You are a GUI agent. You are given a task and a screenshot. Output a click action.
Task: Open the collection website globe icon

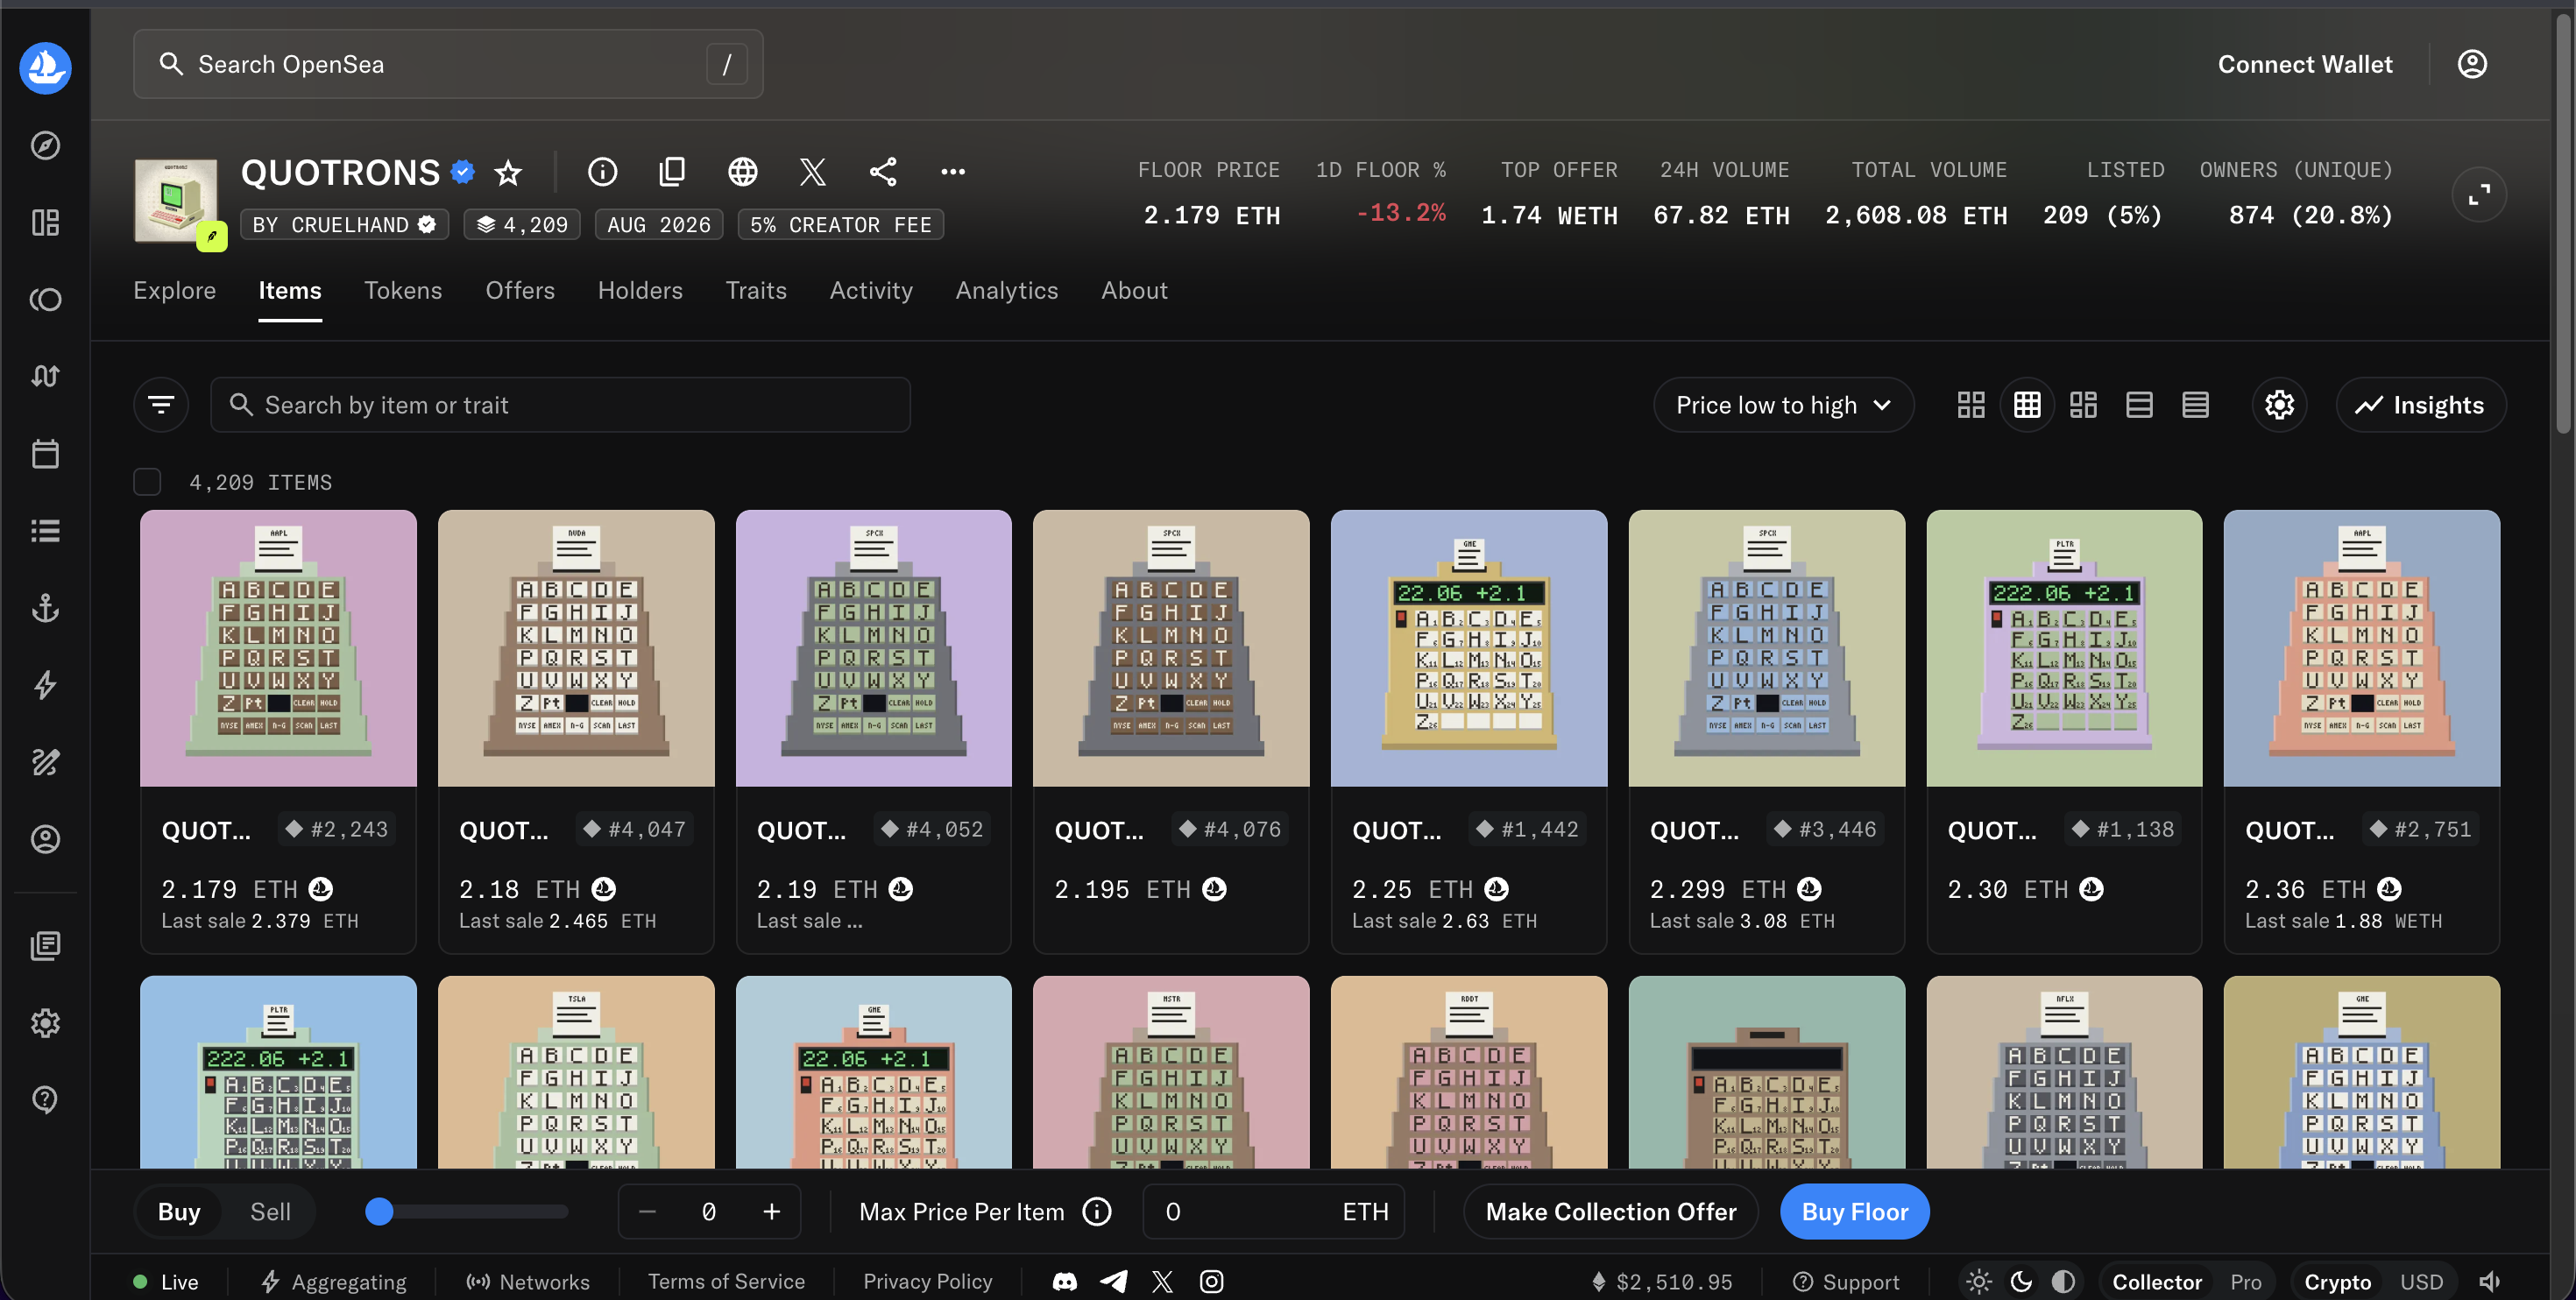pyautogui.click(x=742, y=172)
